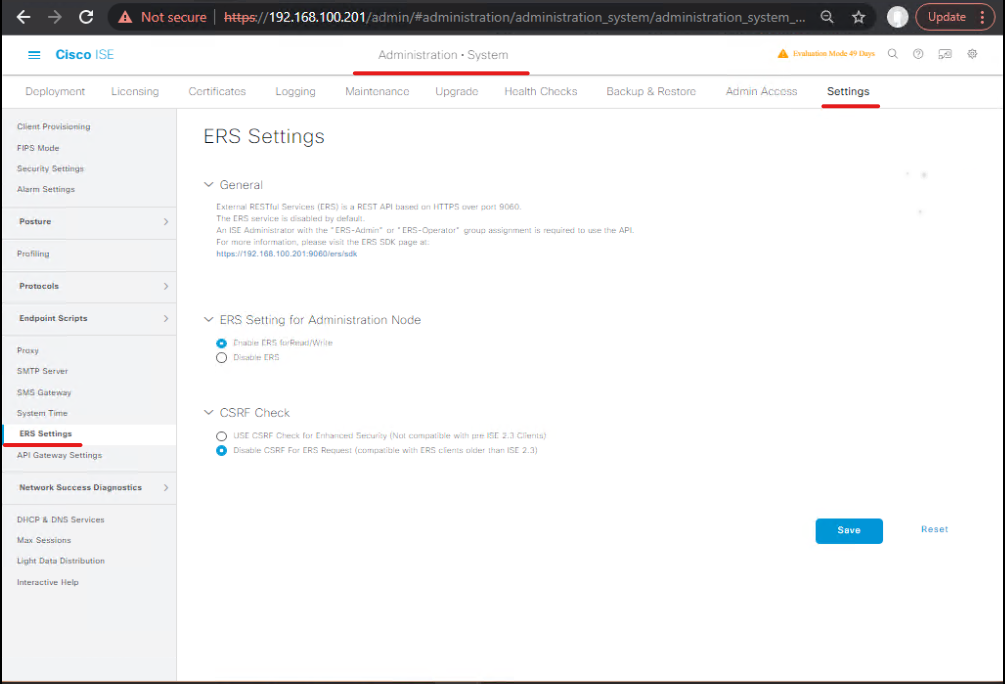Open Light Data Distribution in sidebar
The height and width of the screenshot is (684, 1005).
point(61,561)
